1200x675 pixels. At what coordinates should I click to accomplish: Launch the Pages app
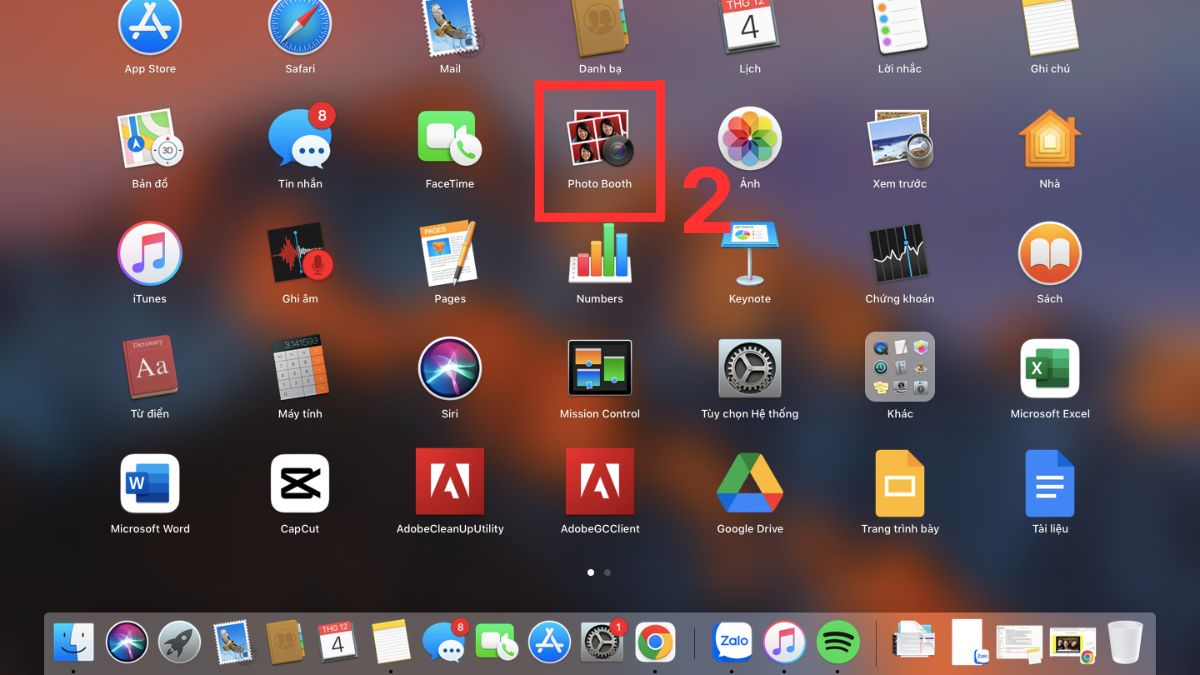coord(450,253)
